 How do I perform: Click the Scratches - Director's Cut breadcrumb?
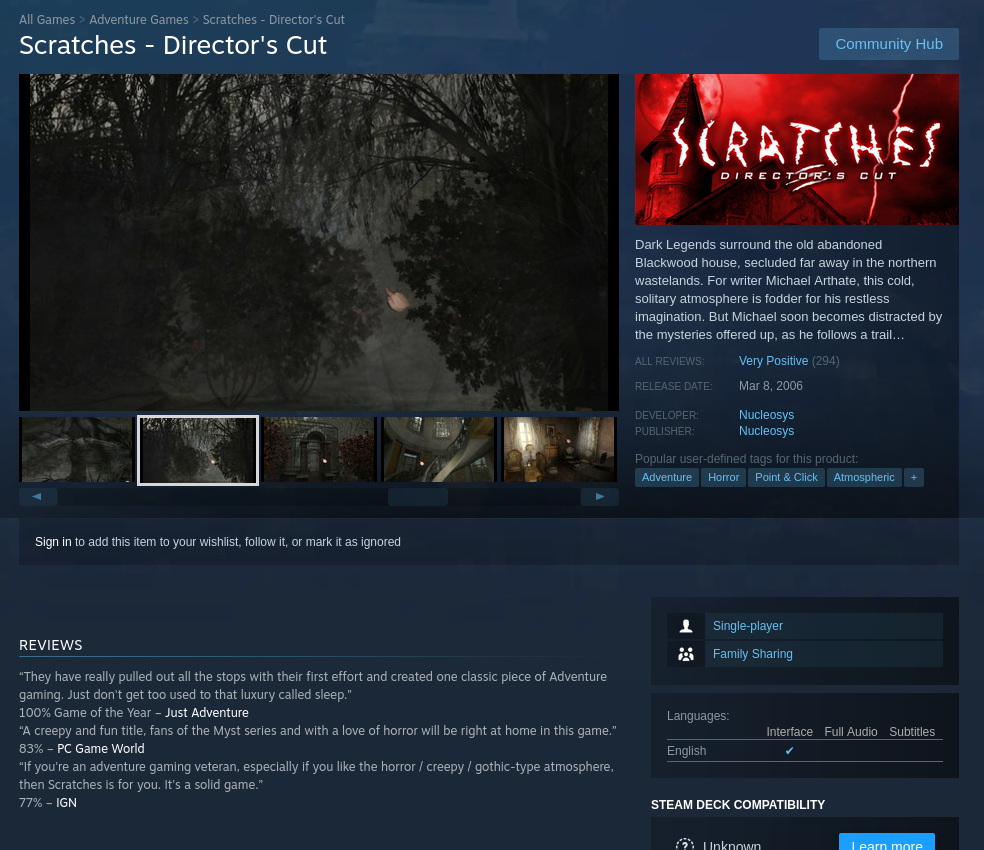tap(274, 19)
